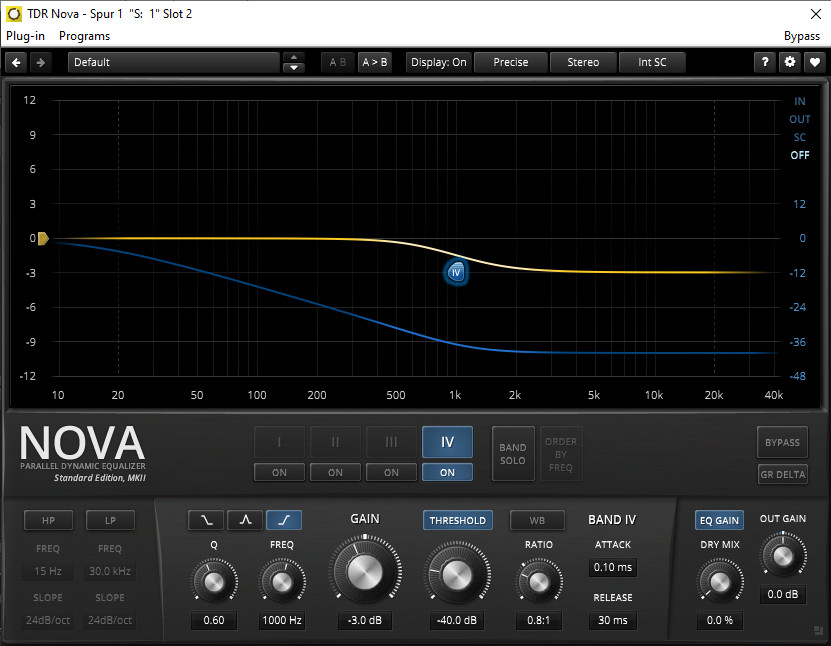Select band I tab
Screen dimensions: 831x646
pyautogui.click(x=279, y=442)
